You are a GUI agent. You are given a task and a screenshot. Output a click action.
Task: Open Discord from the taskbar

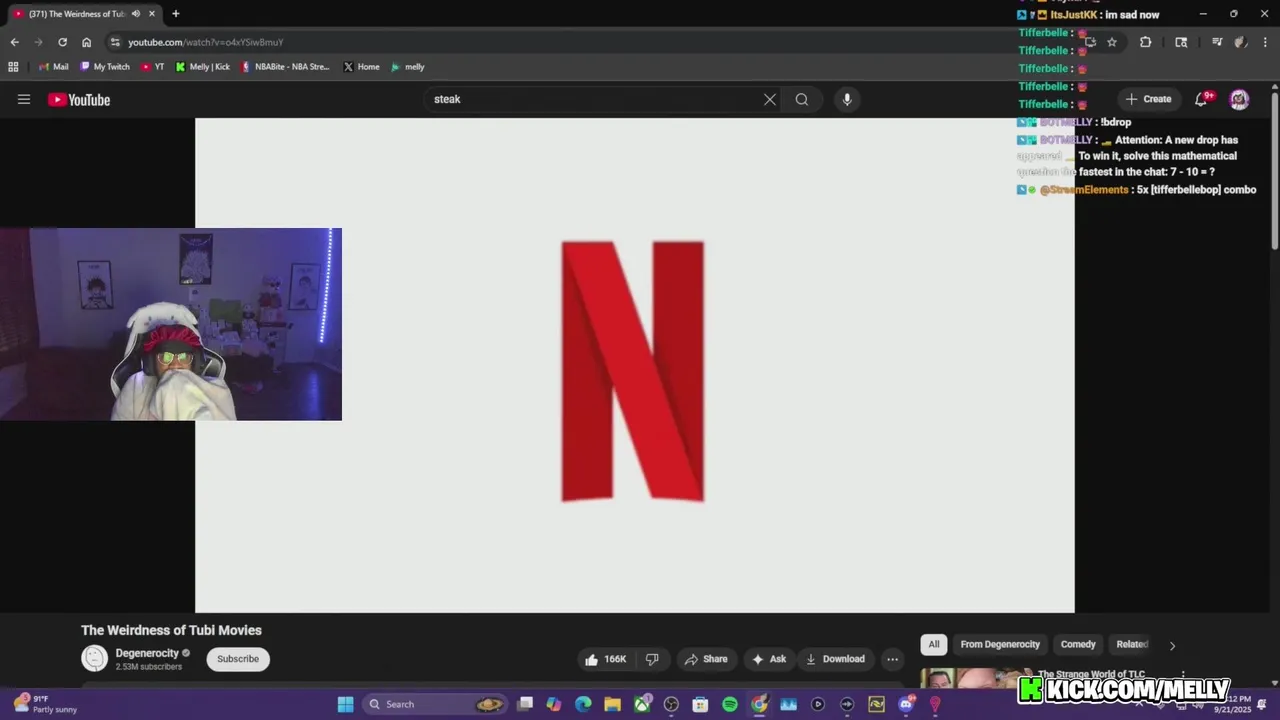tap(906, 704)
